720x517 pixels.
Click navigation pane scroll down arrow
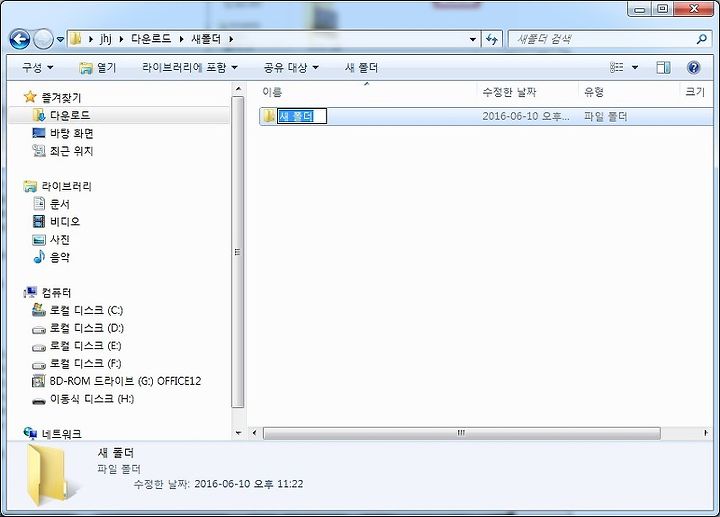[x=238, y=433]
